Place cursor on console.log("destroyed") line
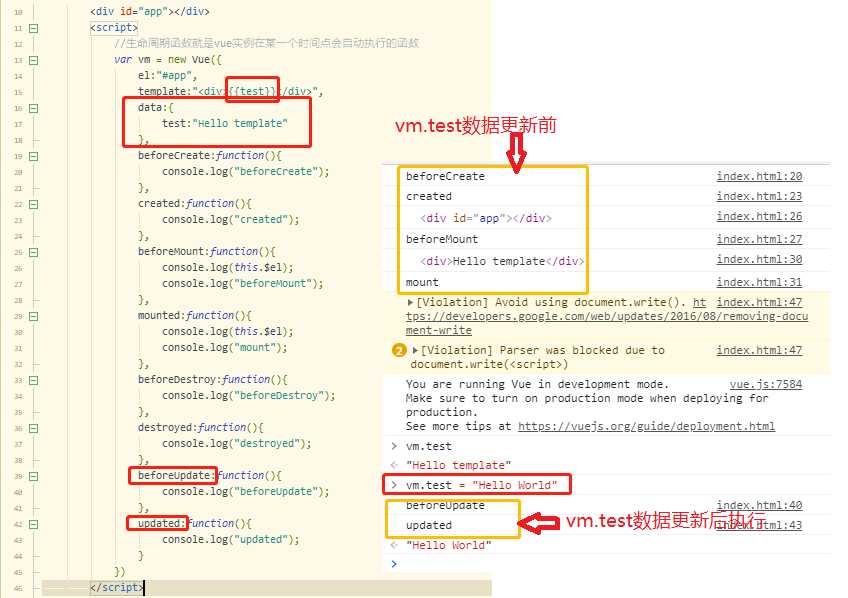 236,443
